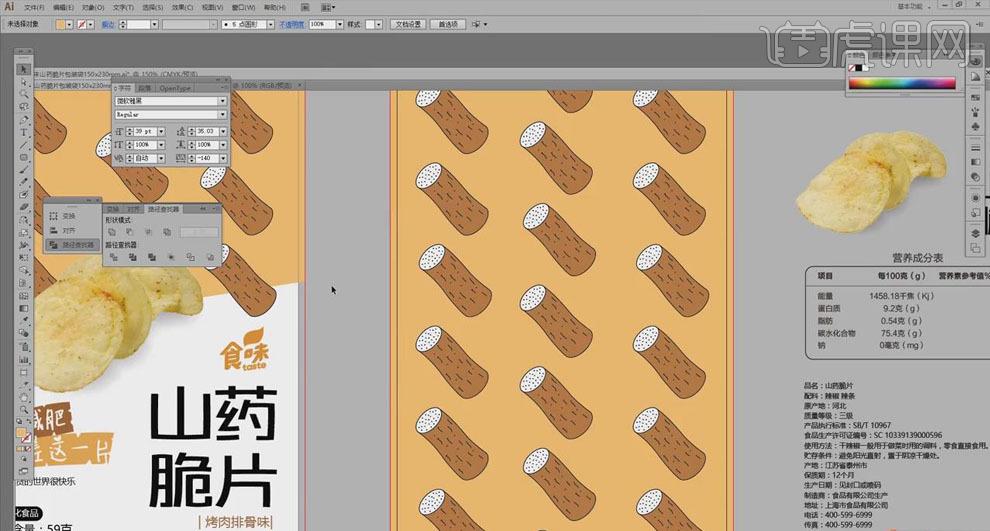
Task: Open the 编辑(E) menu
Action: 63,7
